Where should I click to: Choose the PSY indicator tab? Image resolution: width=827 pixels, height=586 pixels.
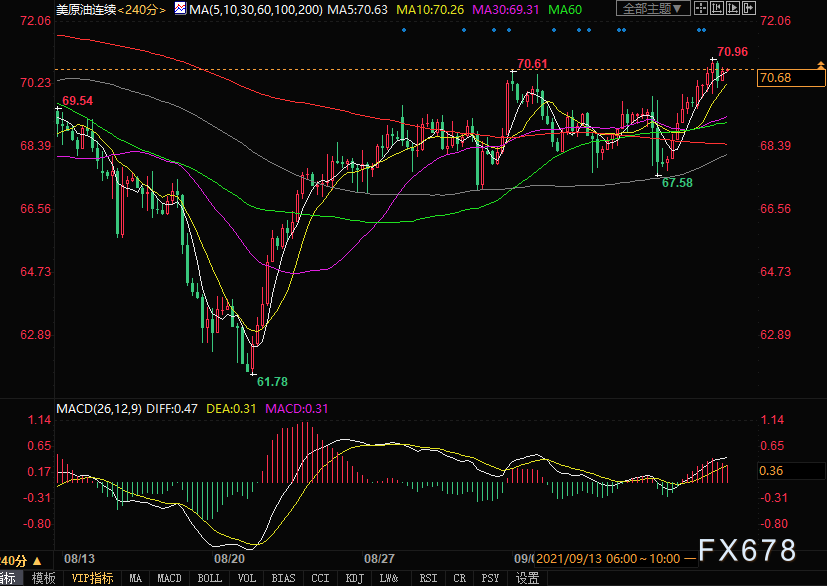coord(490,578)
